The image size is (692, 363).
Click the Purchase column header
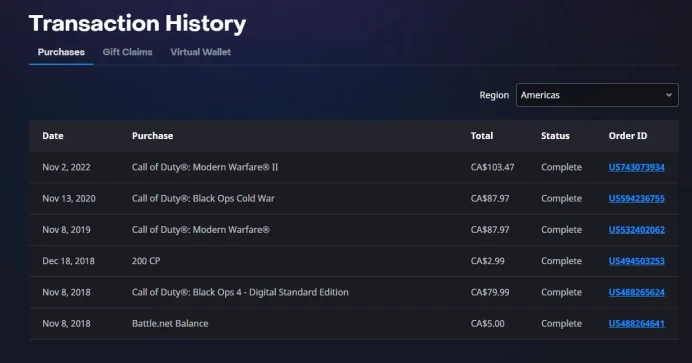pos(152,136)
